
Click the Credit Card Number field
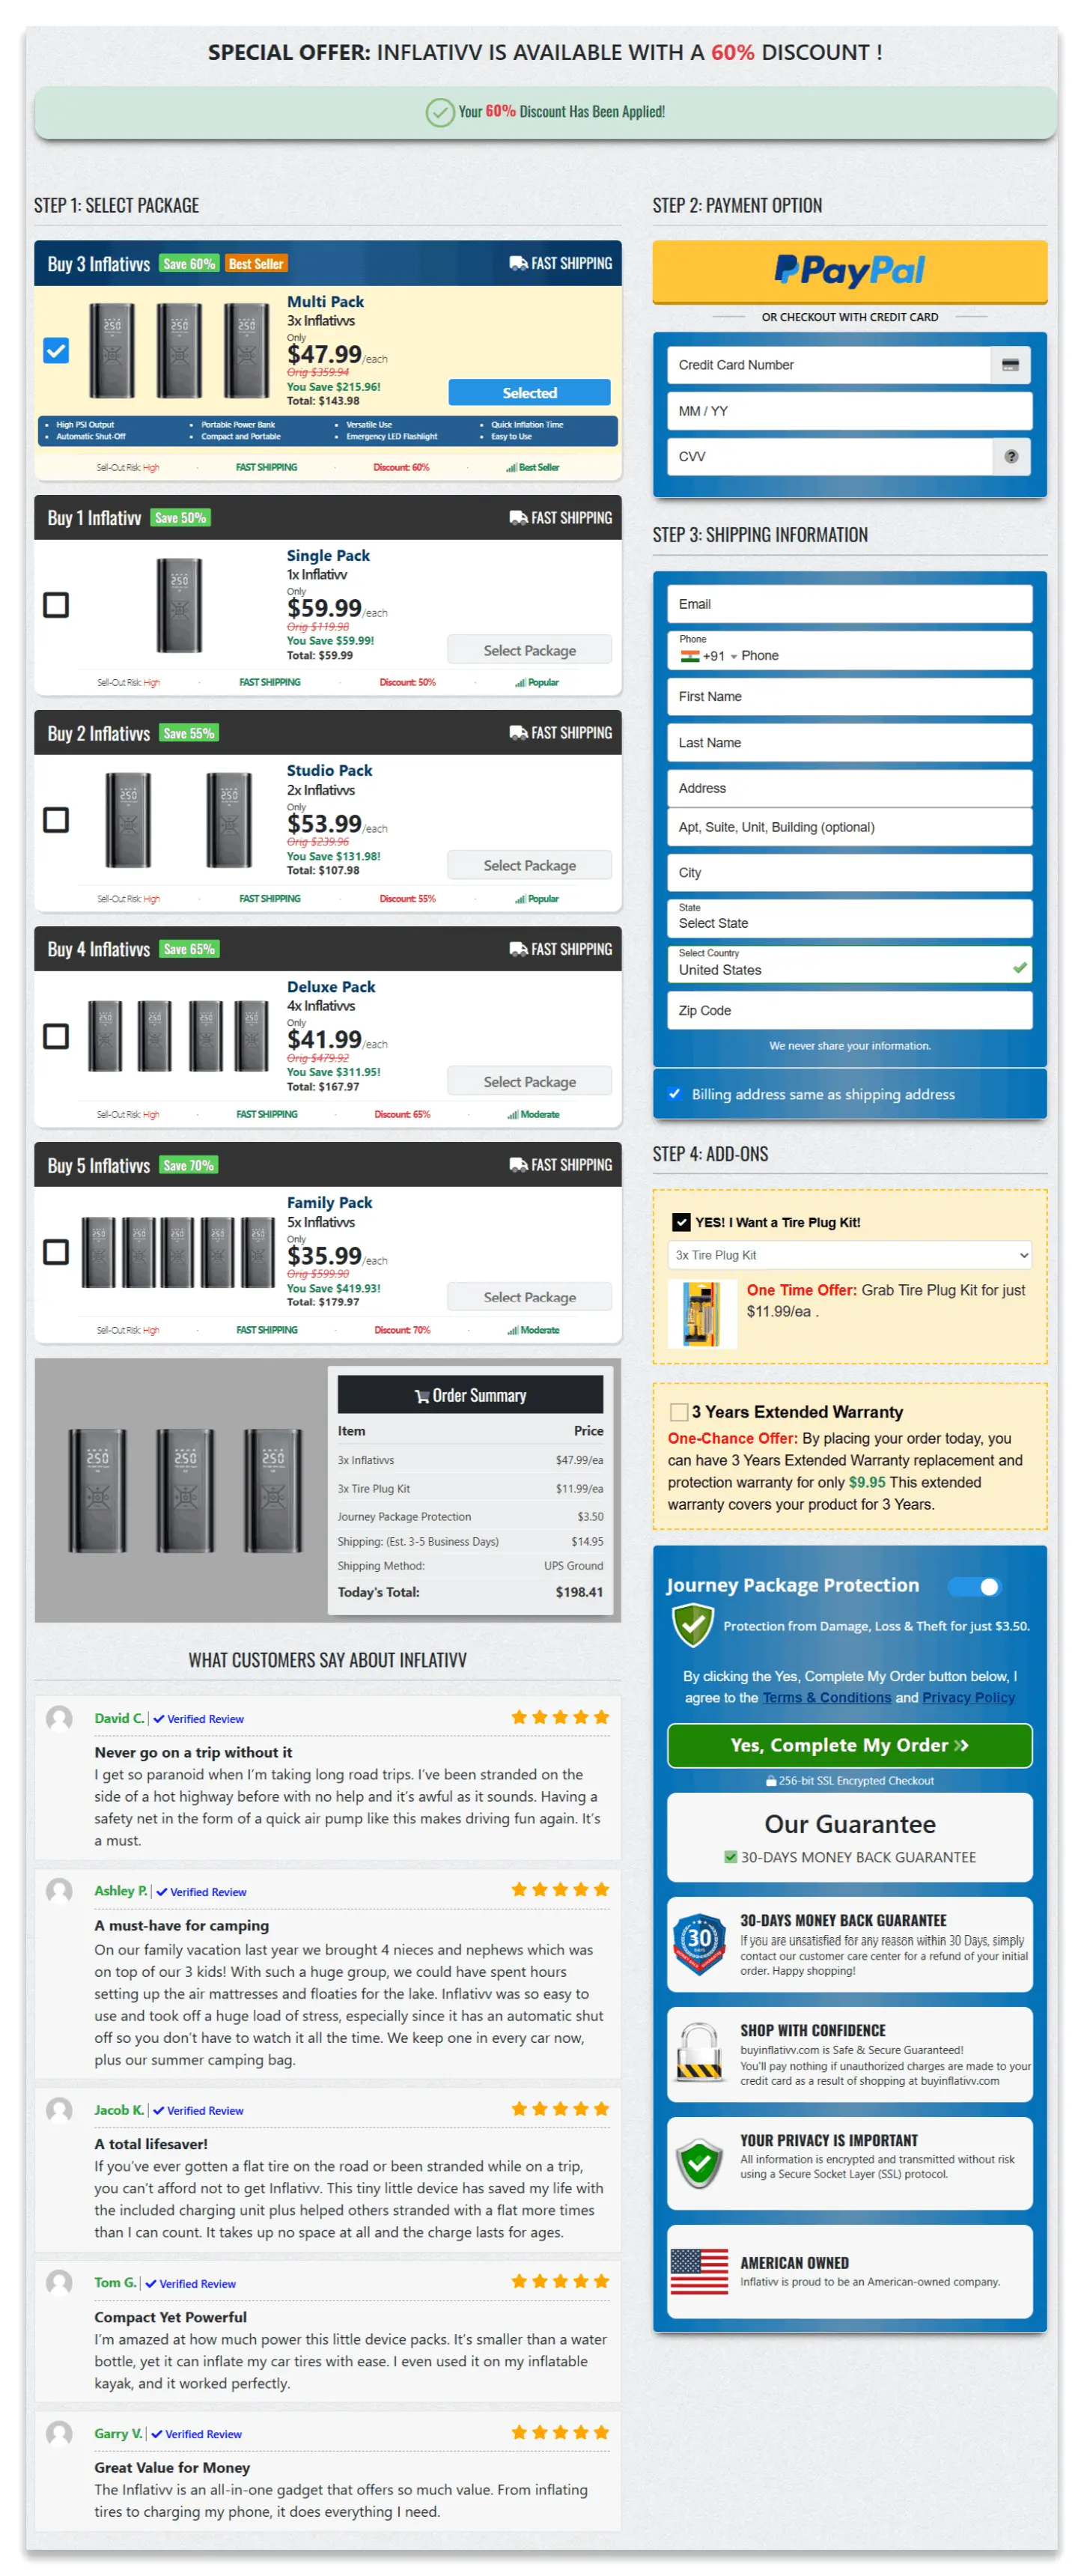point(829,365)
